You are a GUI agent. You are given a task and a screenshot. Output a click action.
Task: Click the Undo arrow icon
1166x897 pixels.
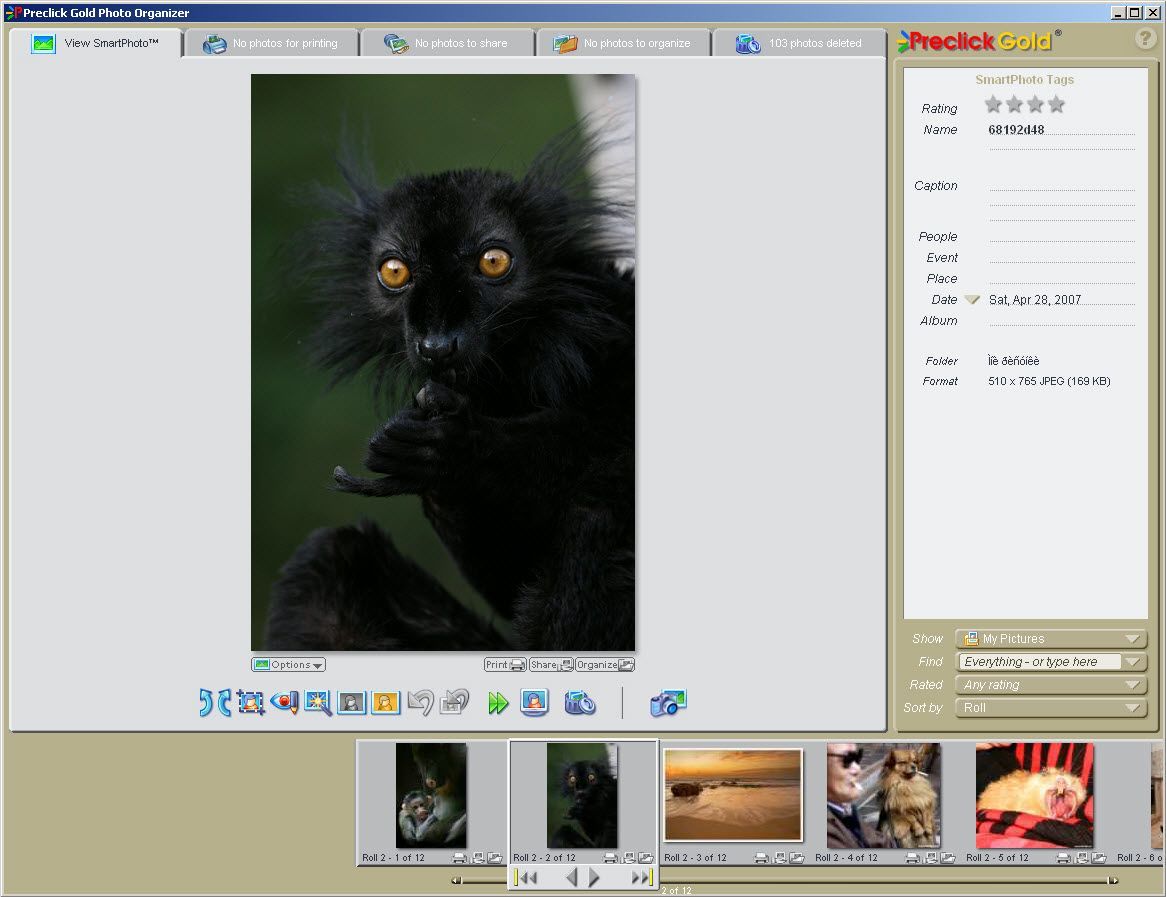tap(418, 703)
